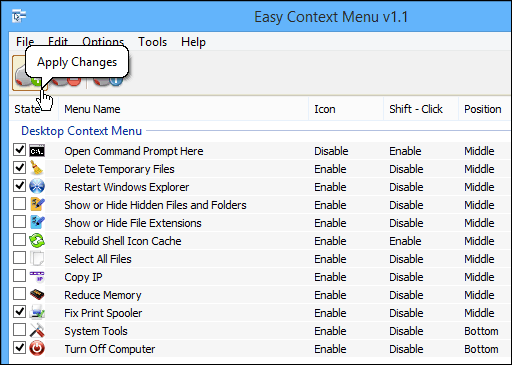The width and height of the screenshot is (512, 365).
Task: Enable Show or Hide Hidden Files checkbox
Action: (19, 204)
